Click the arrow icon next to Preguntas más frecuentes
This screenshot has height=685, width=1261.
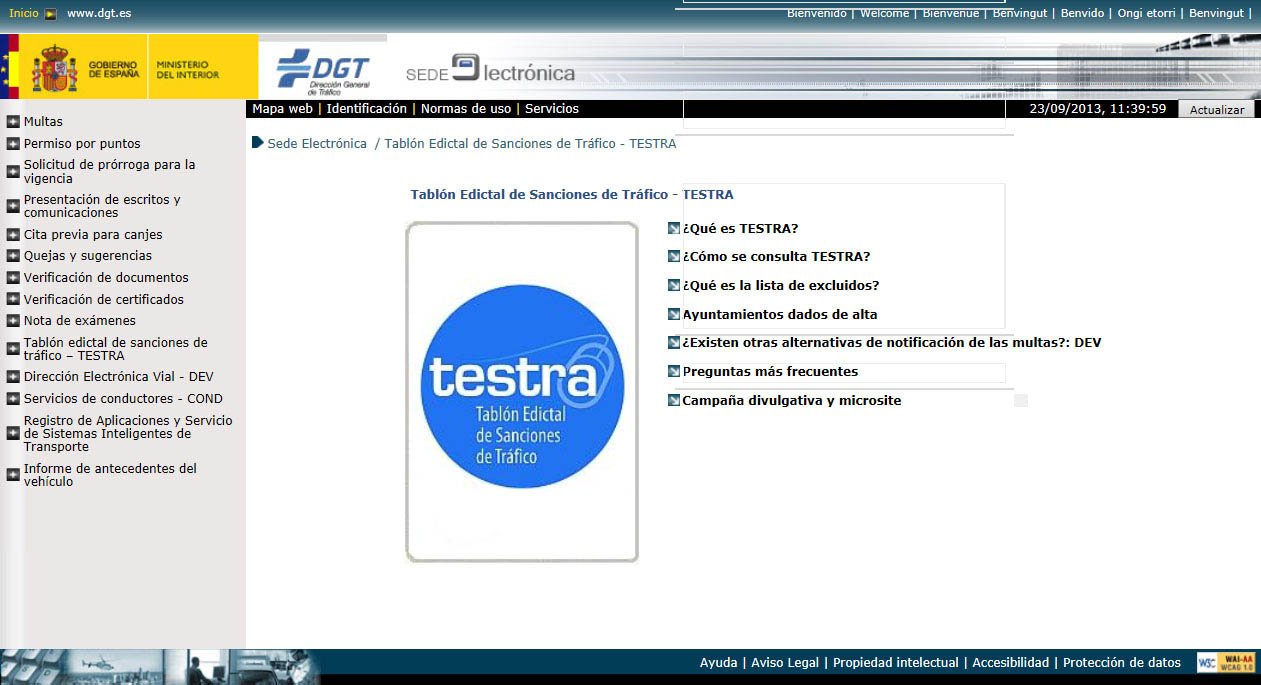(x=674, y=371)
